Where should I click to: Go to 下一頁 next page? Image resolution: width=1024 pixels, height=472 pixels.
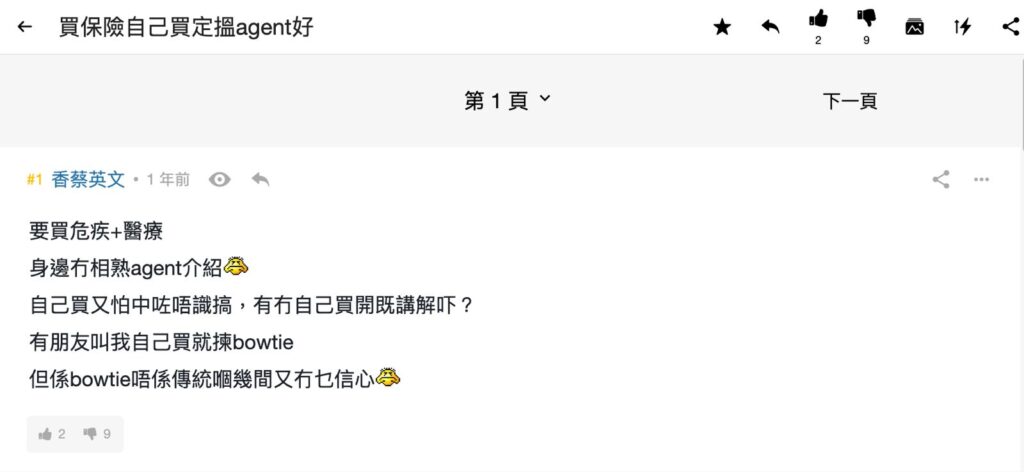point(850,101)
